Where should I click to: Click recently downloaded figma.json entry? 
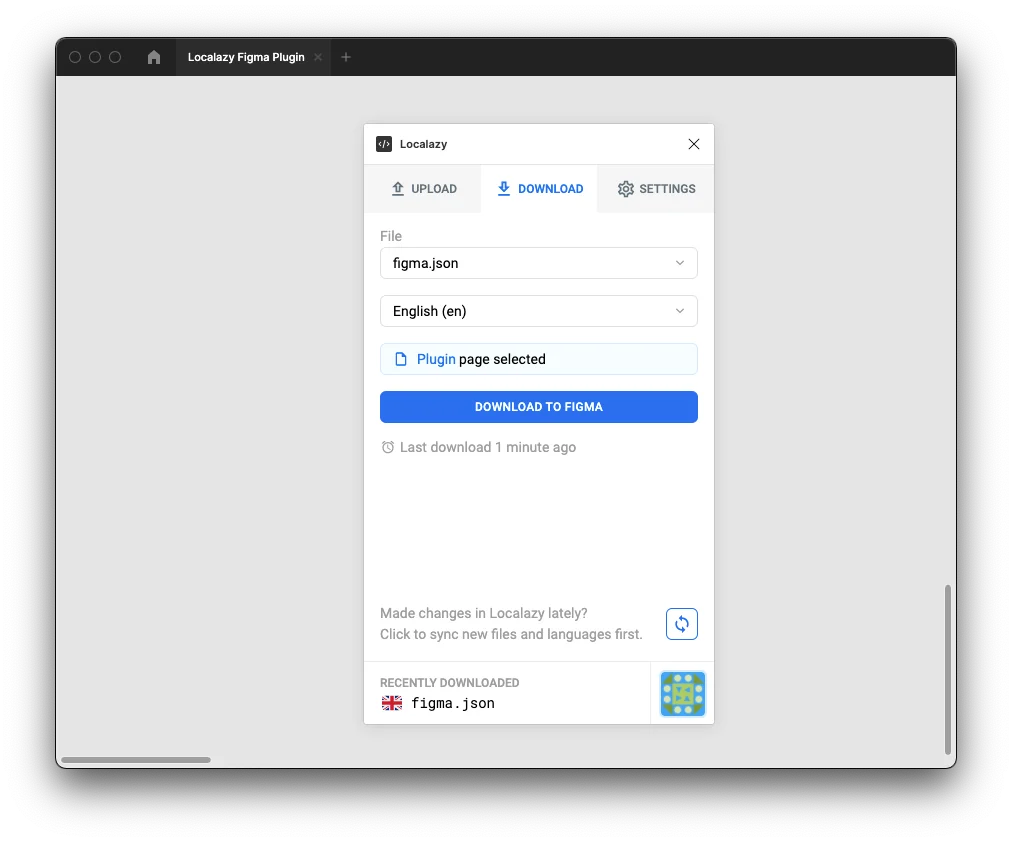(x=452, y=703)
